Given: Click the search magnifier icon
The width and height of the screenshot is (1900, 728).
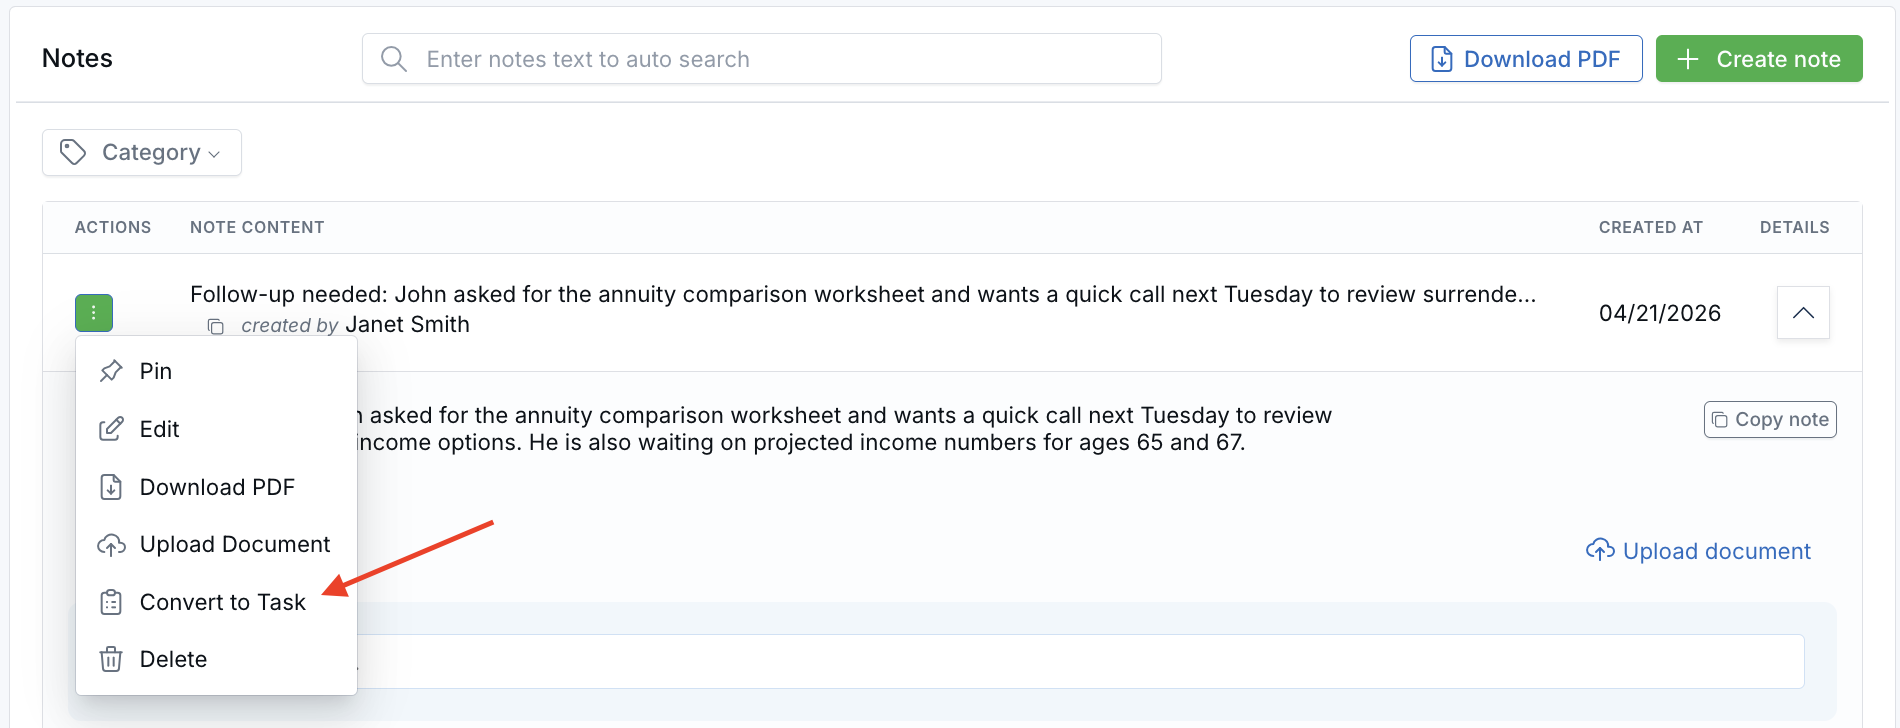Looking at the screenshot, I should click(x=394, y=59).
